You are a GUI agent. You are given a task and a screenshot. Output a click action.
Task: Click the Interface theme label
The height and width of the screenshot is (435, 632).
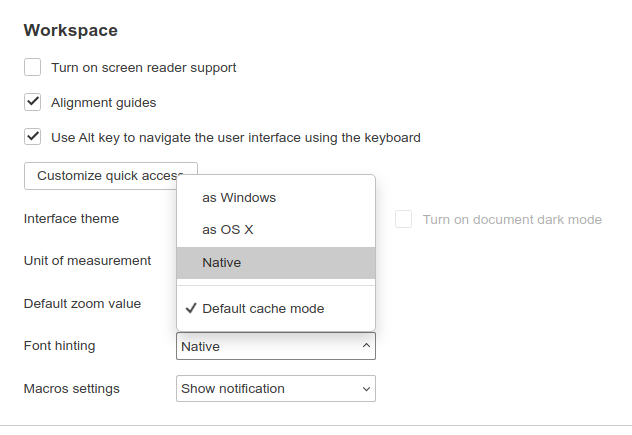coord(71,219)
